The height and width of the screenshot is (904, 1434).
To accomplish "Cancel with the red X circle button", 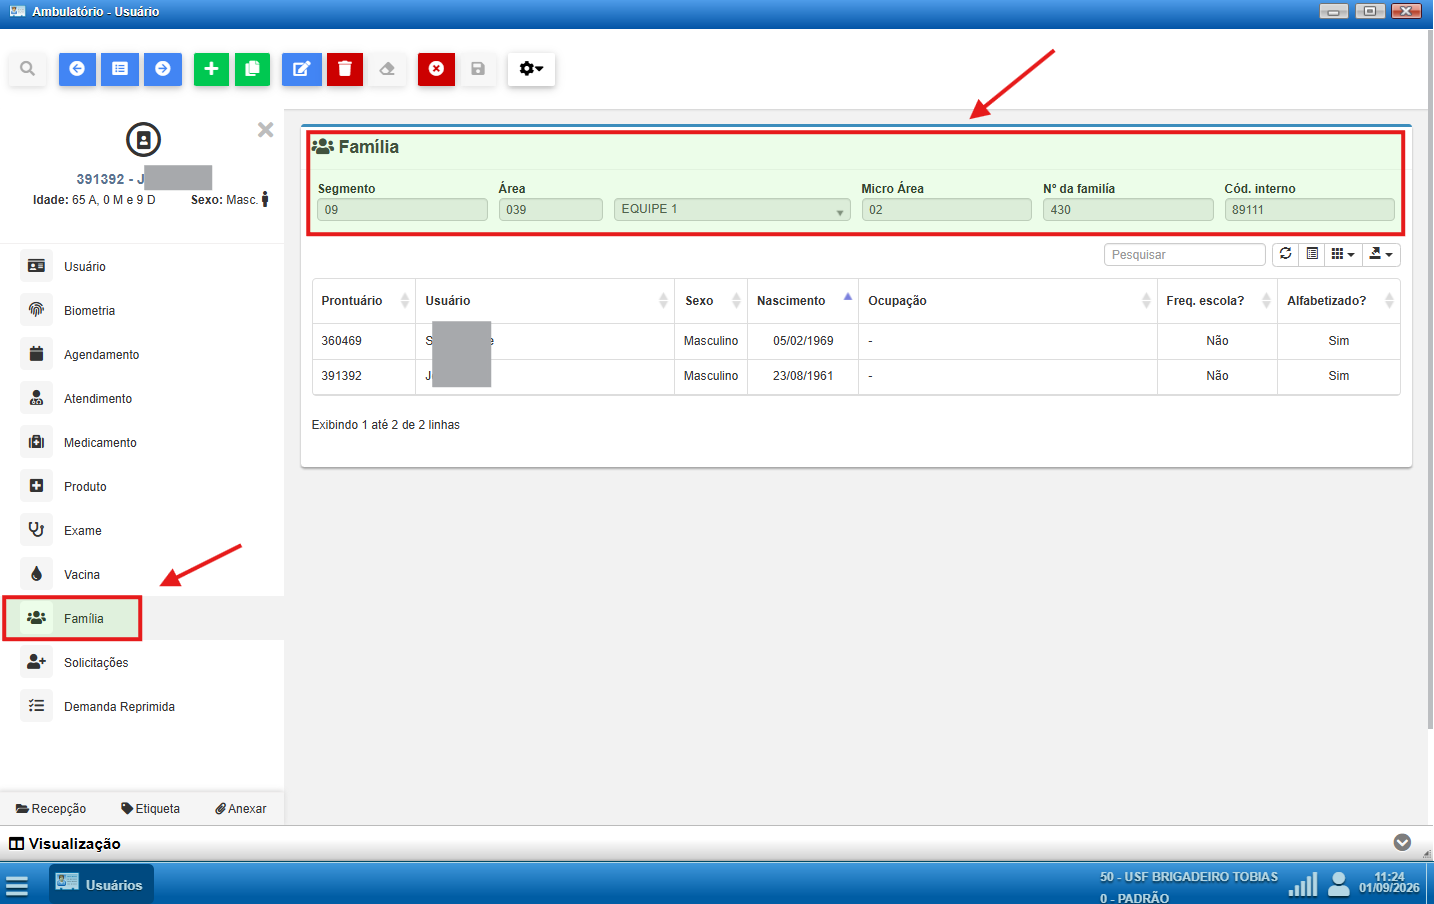I will tap(436, 69).
